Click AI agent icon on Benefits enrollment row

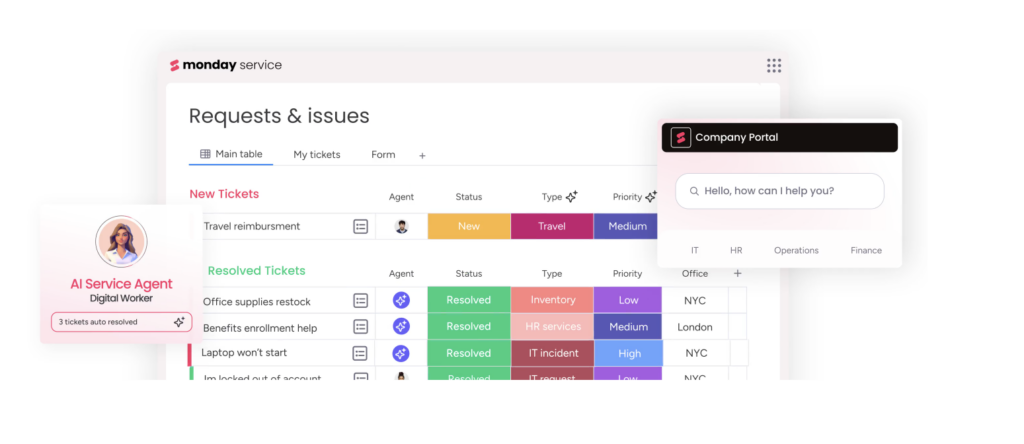tap(401, 326)
